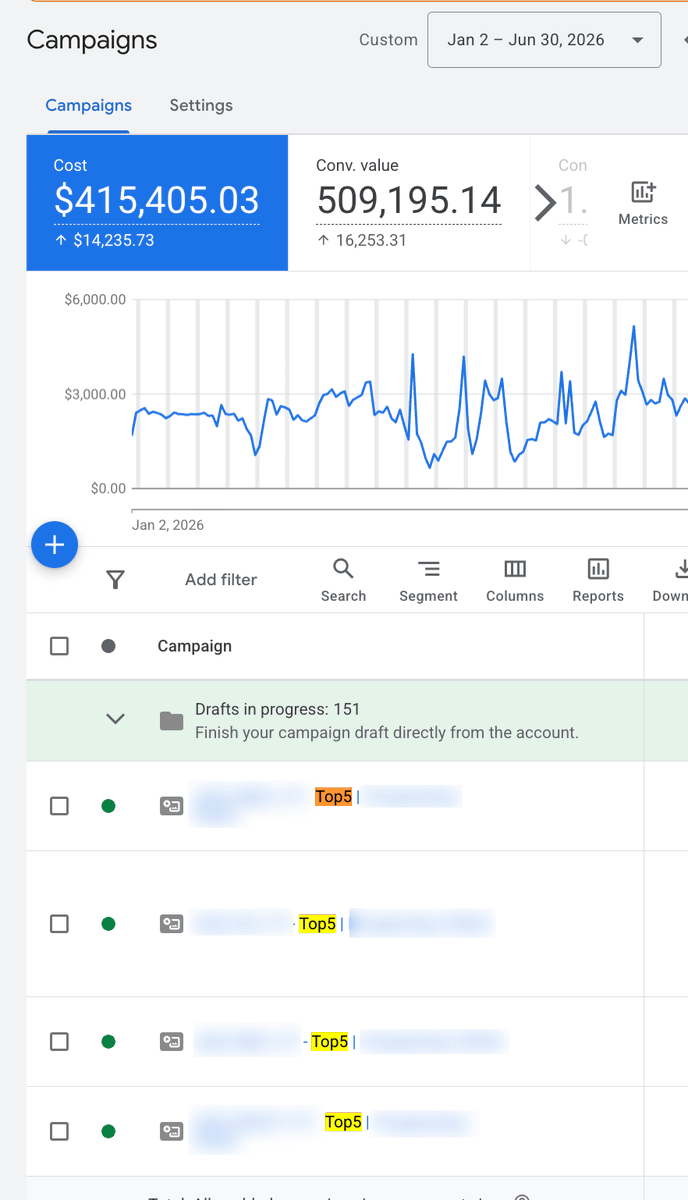Viewport: 688px width, 1200px height.
Task: Click the 16,253.31 conv. value change text
Action: pos(369,240)
